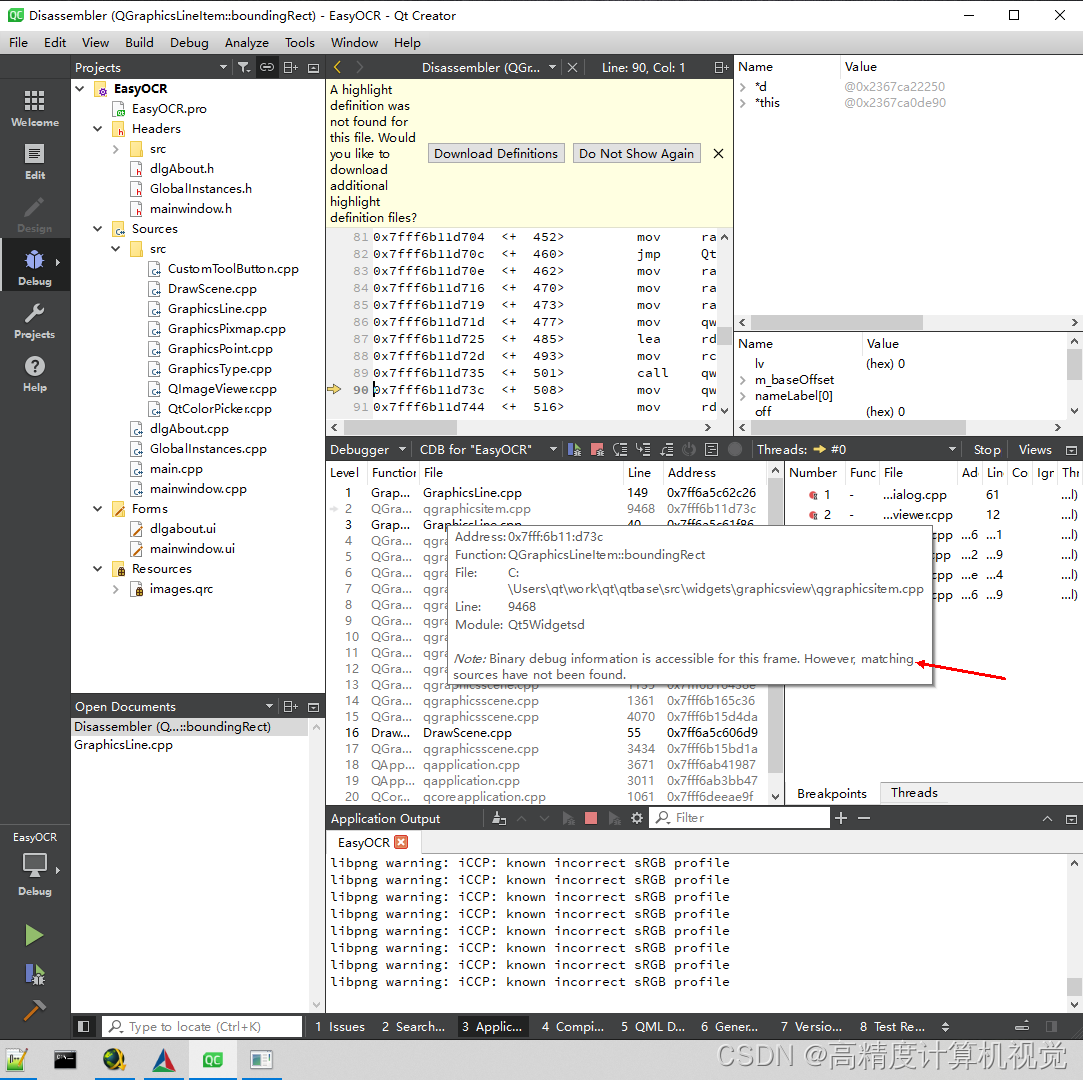Decrease Application Output font with minus
Viewport: 1083px width, 1080px height.
pyautogui.click(x=863, y=818)
